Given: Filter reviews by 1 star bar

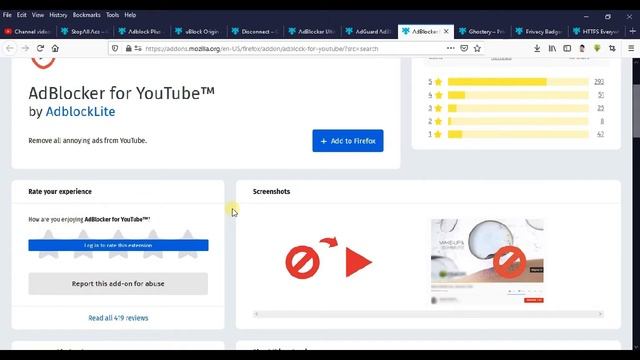Looking at the screenshot, I should click(518, 134).
